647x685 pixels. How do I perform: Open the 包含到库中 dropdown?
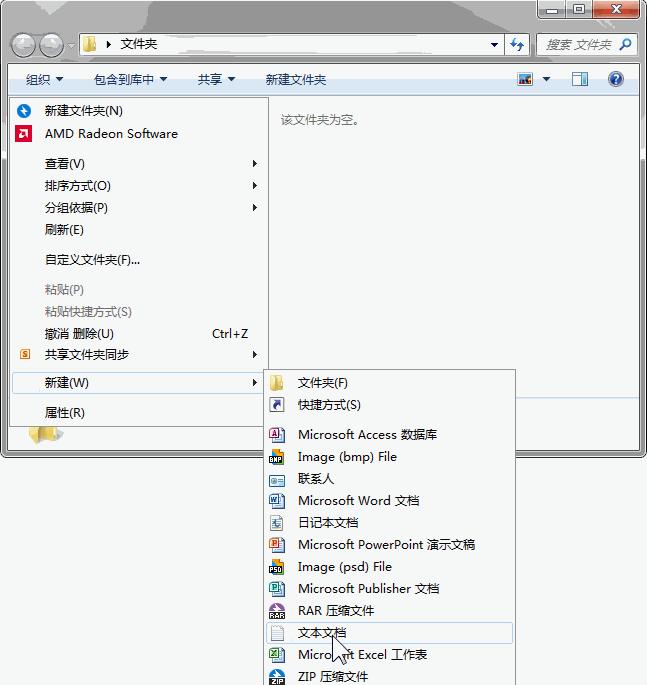click(131, 80)
